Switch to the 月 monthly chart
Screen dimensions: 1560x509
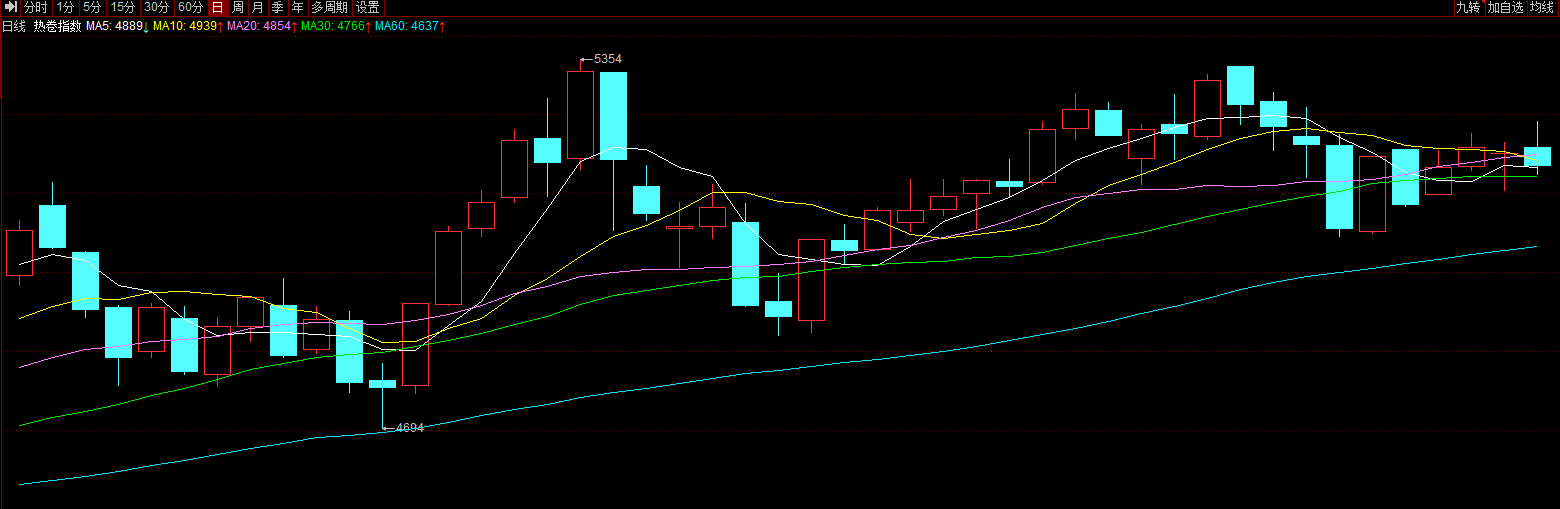pos(258,7)
